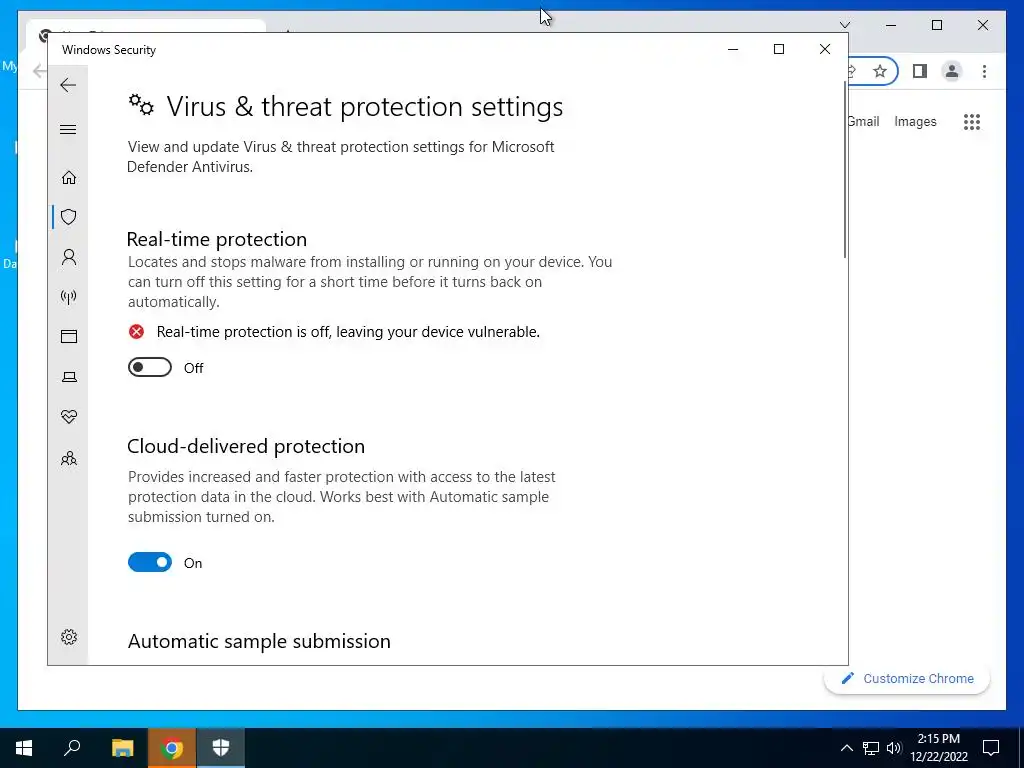Open Firewall & network protection icon
This screenshot has height=768, width=1024.
click(x=69, y=297)
